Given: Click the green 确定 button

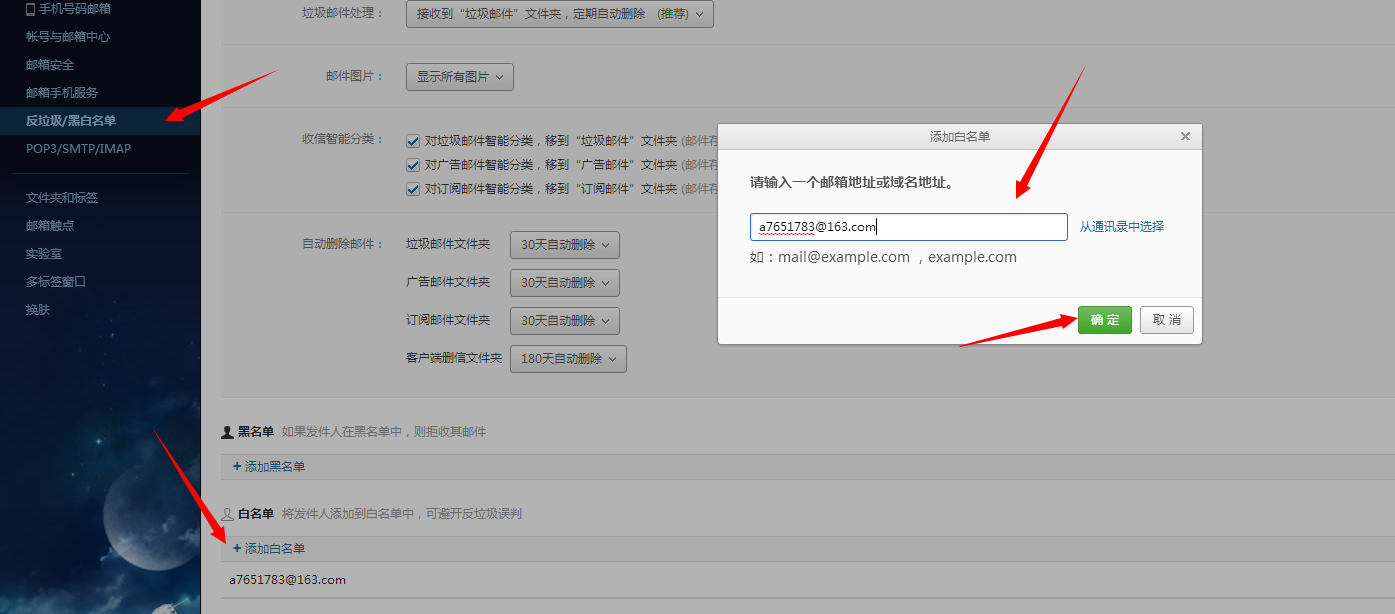Looking at the screenshot, I should [1104, 320].
